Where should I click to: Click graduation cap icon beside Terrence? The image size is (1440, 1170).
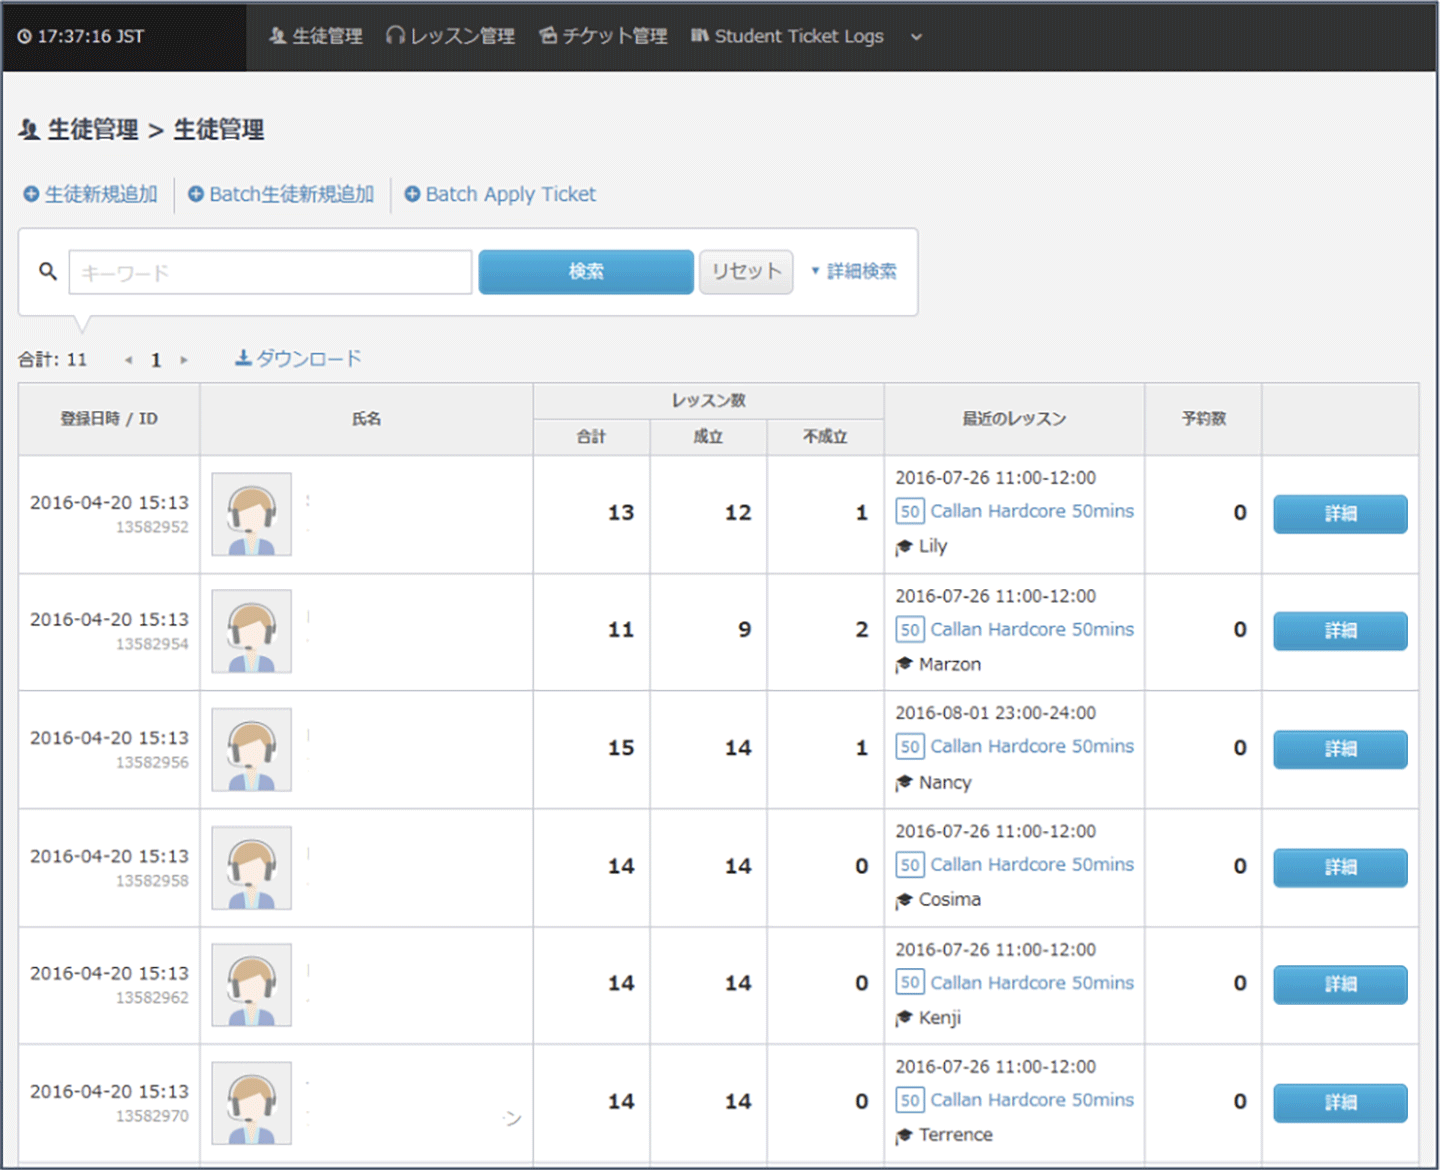pyautogui.click(x=904, y=1135)
